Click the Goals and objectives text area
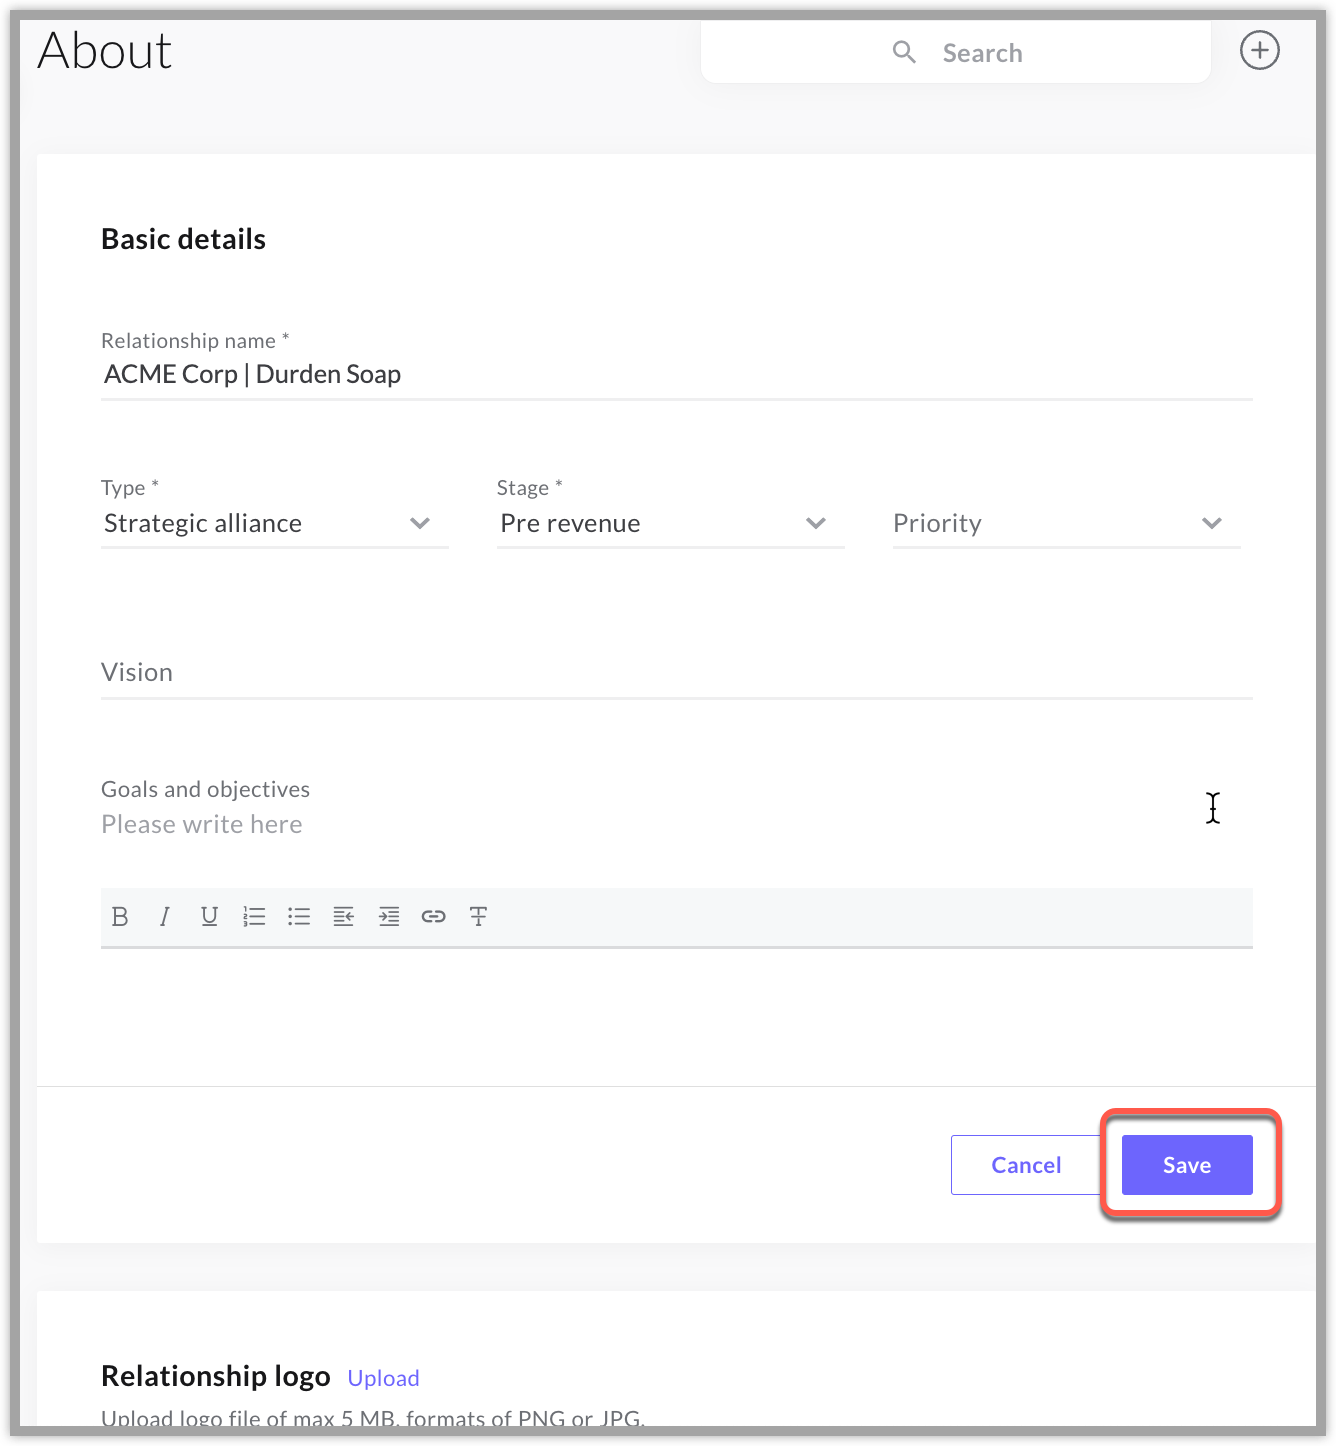This screenshot has width=1336, height=1446. [677, 825]
